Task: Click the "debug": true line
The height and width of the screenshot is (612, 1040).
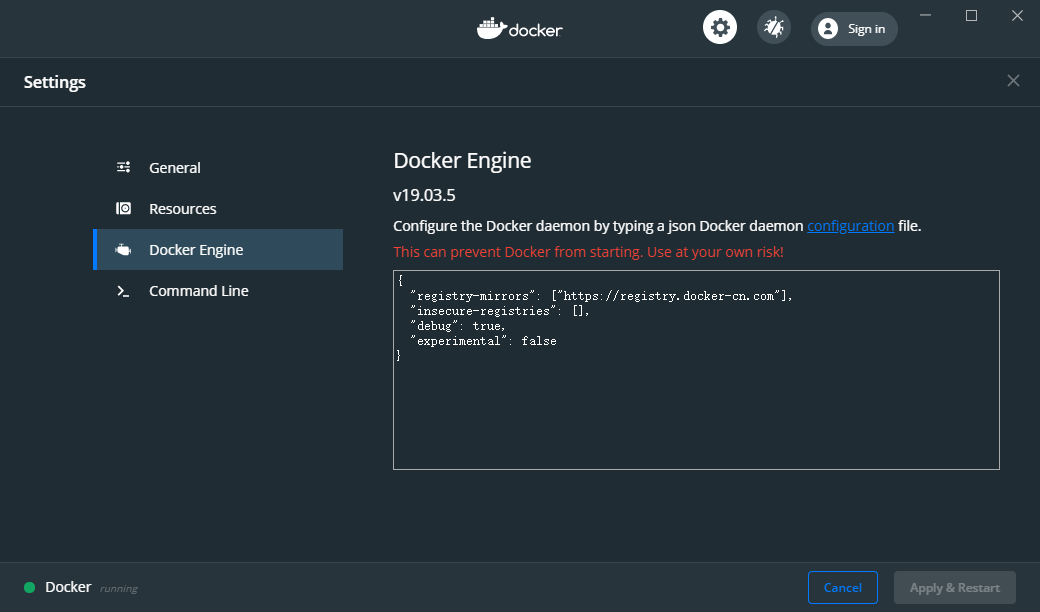Action: click(x=458, y=326)
